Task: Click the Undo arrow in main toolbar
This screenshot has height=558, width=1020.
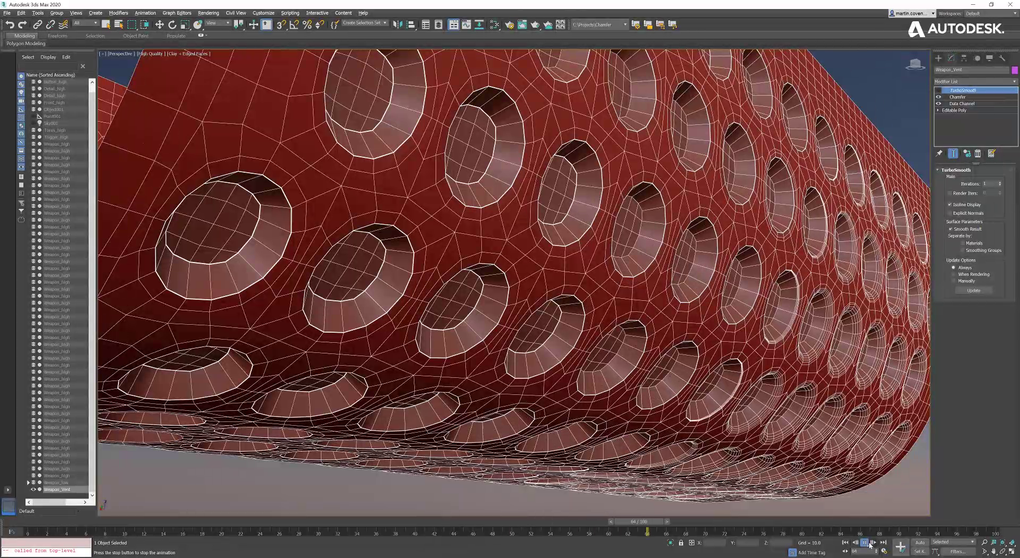Action: (10, 24)
